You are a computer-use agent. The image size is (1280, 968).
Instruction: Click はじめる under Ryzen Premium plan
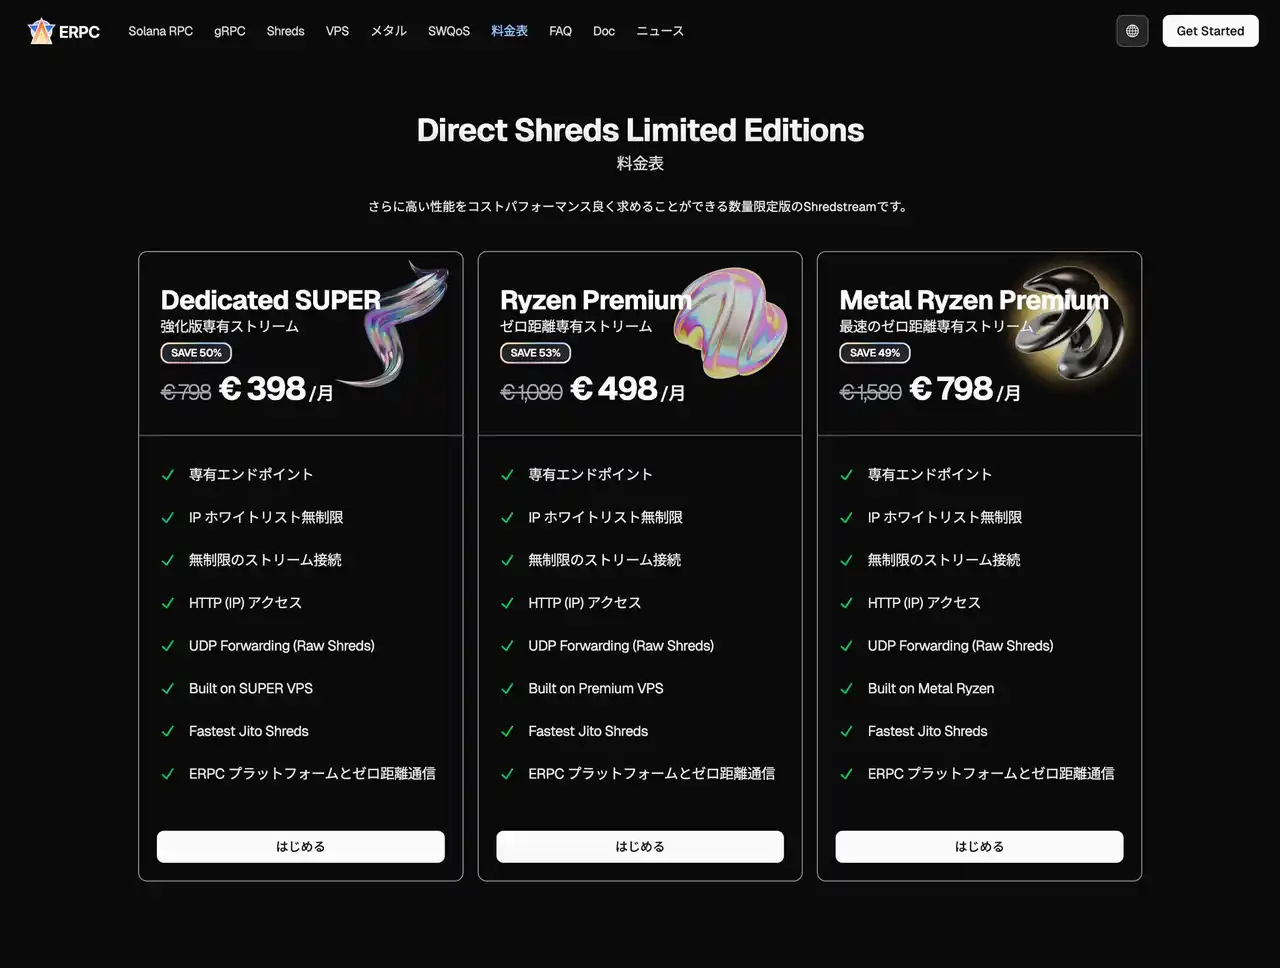tap(640, 846)
